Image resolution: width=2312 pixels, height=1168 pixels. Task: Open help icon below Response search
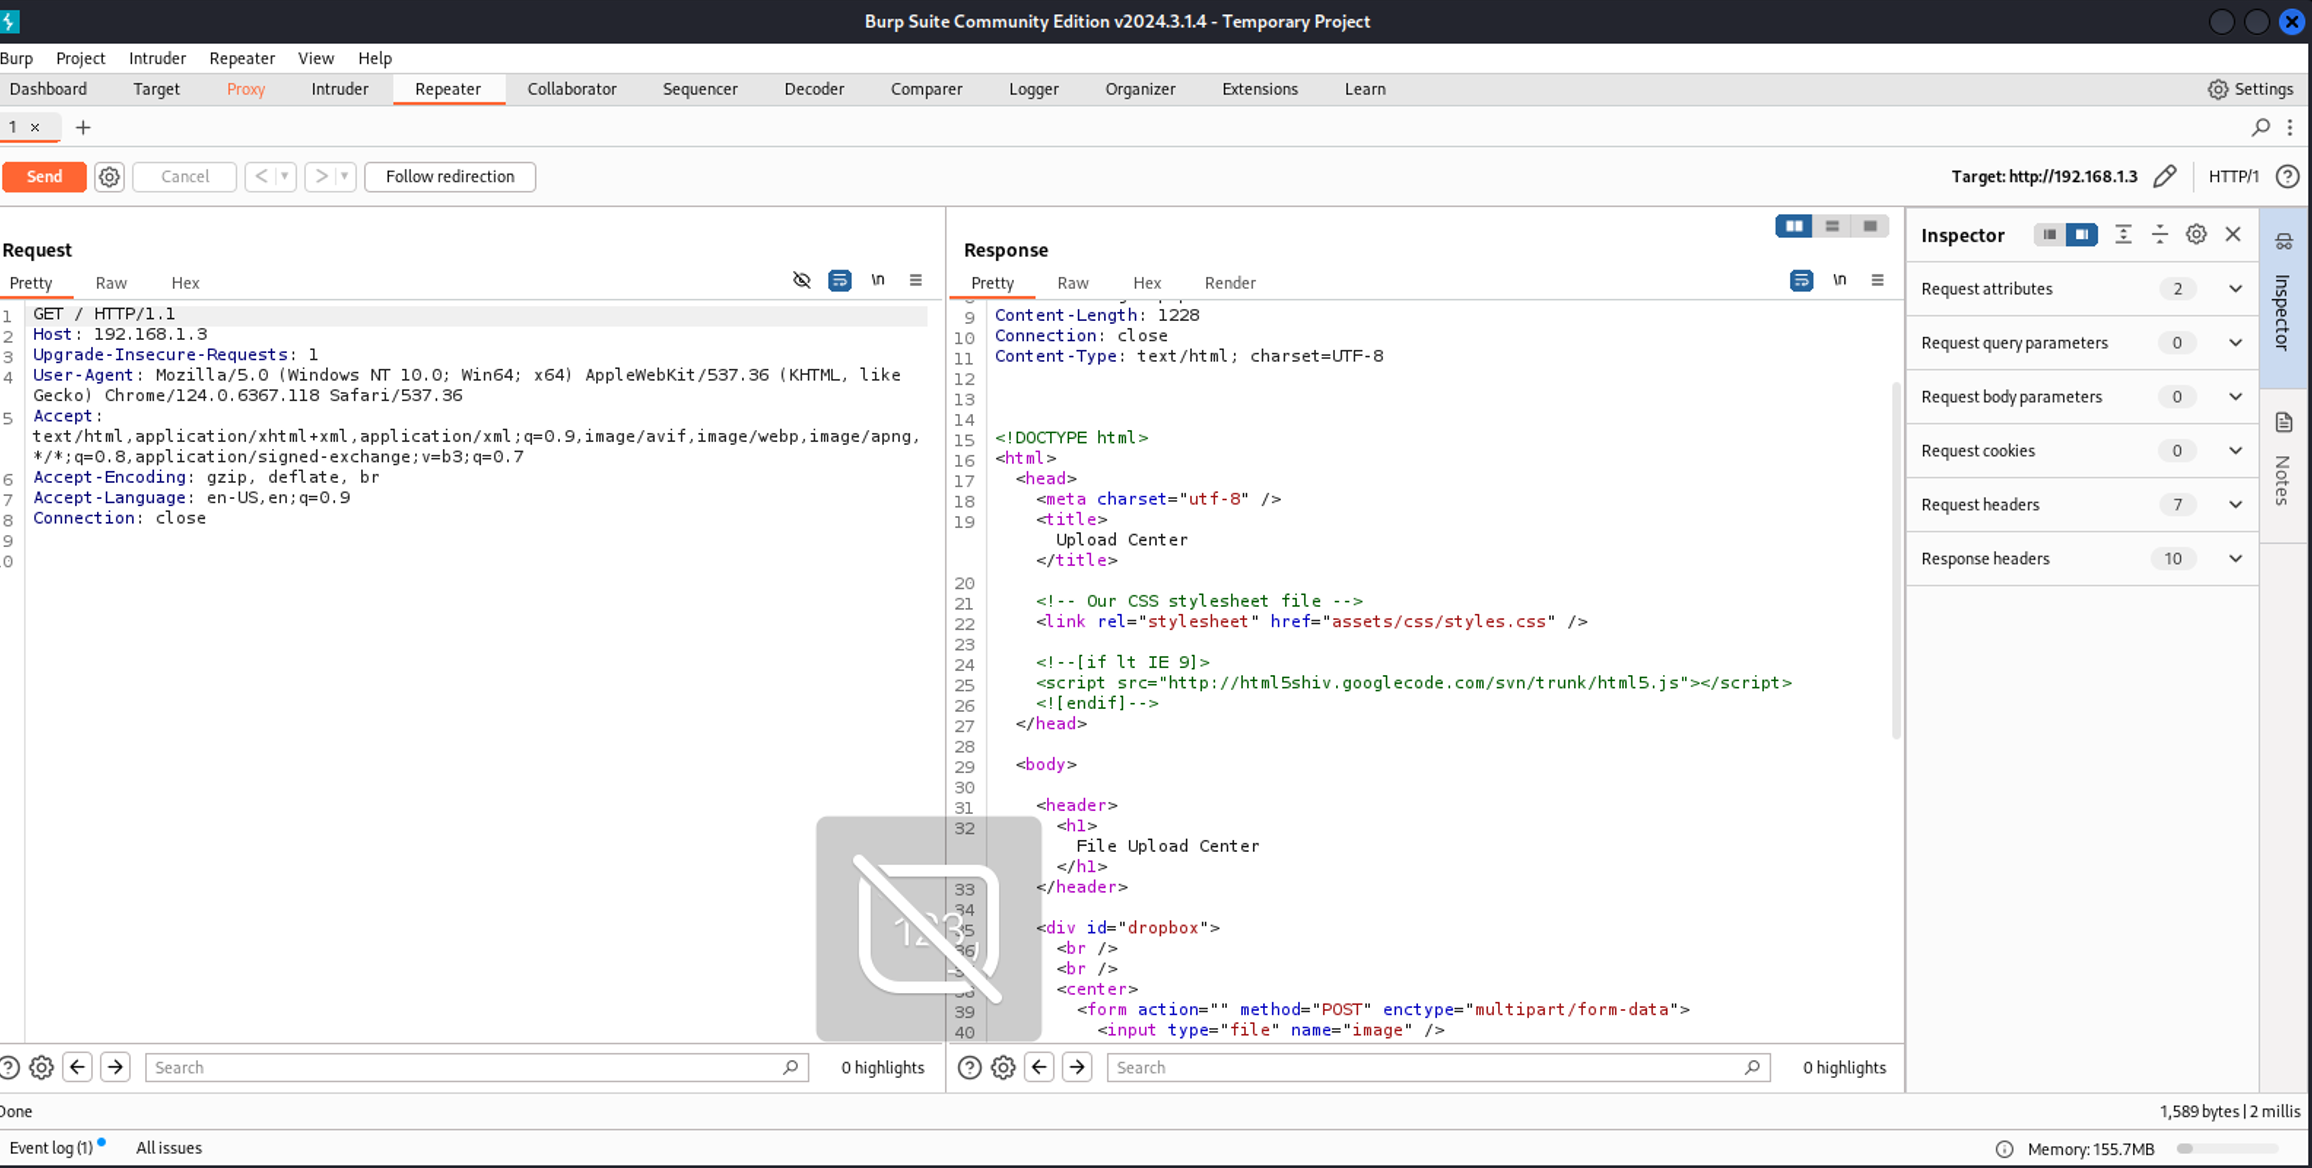969,1067
